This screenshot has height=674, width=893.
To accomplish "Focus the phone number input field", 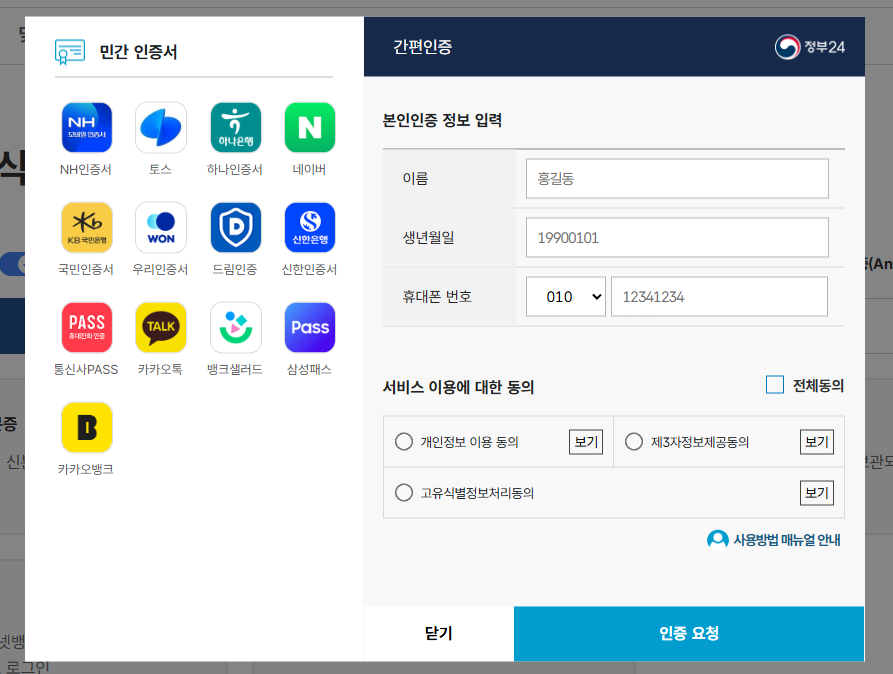I will pos(719,296).
